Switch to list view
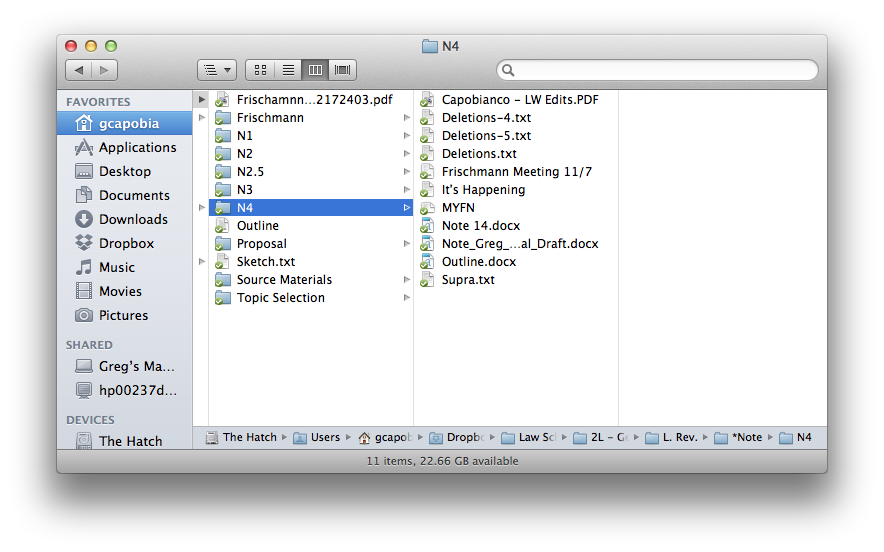Screen dimensions: 884x552 288,70
